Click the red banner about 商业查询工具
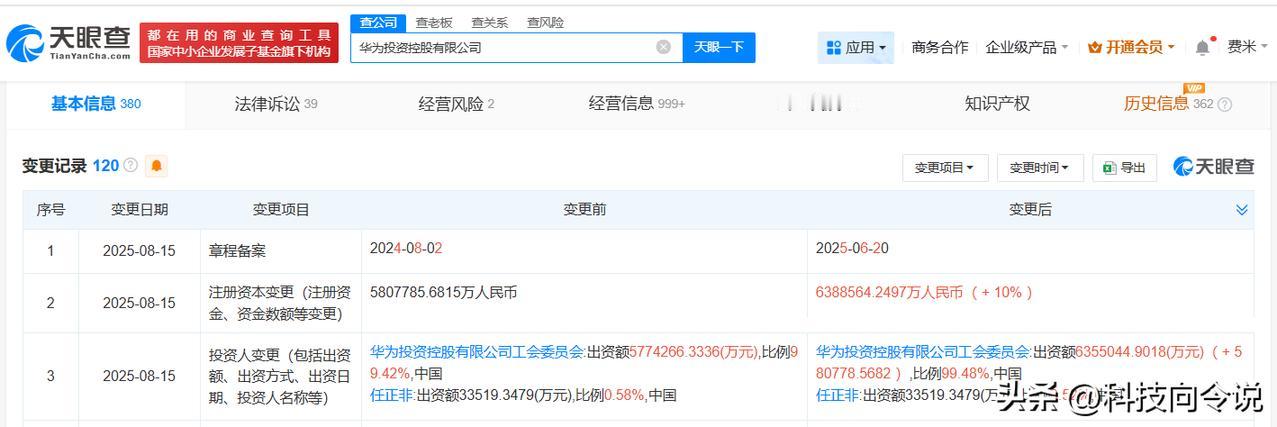1277x427 pixels. pyautogui.click(x=238, y=43)
